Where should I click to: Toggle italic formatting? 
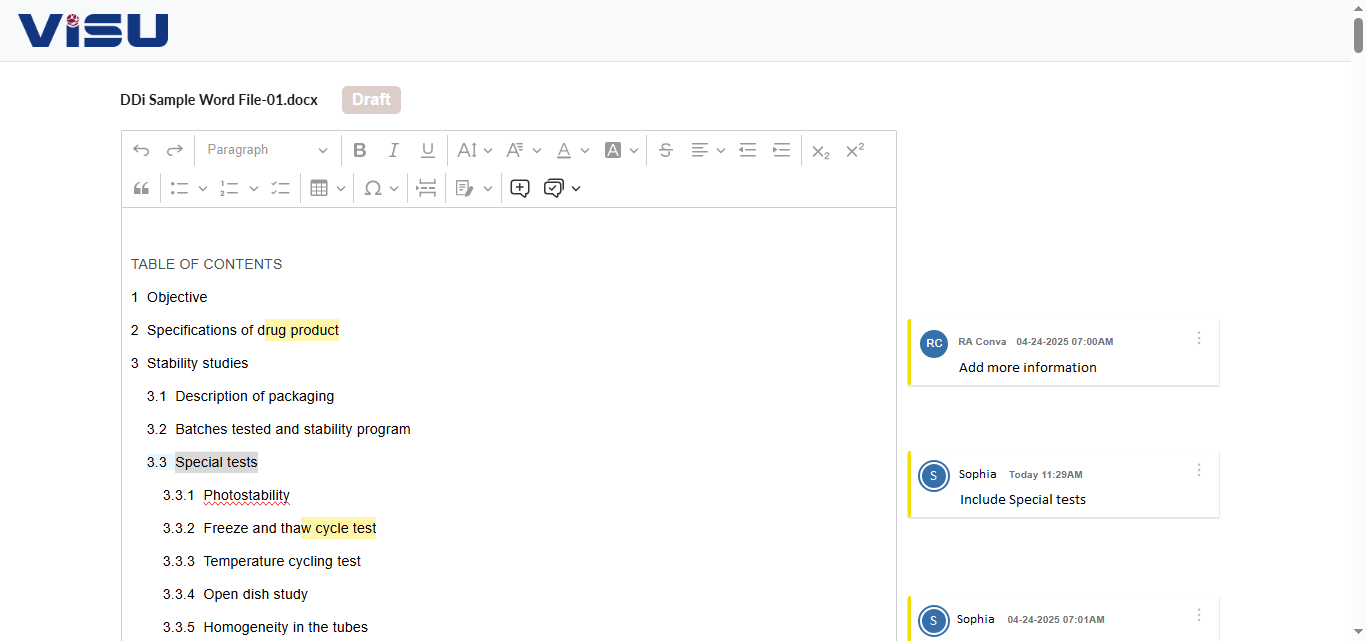pos(393,150)
